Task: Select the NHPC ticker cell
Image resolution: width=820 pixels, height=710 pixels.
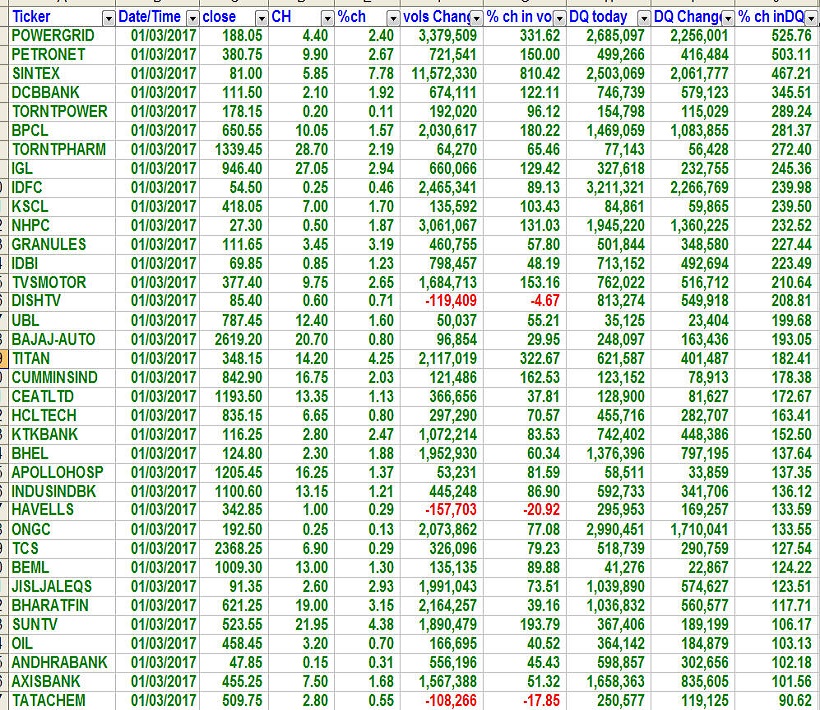Action: pos(62,225)
